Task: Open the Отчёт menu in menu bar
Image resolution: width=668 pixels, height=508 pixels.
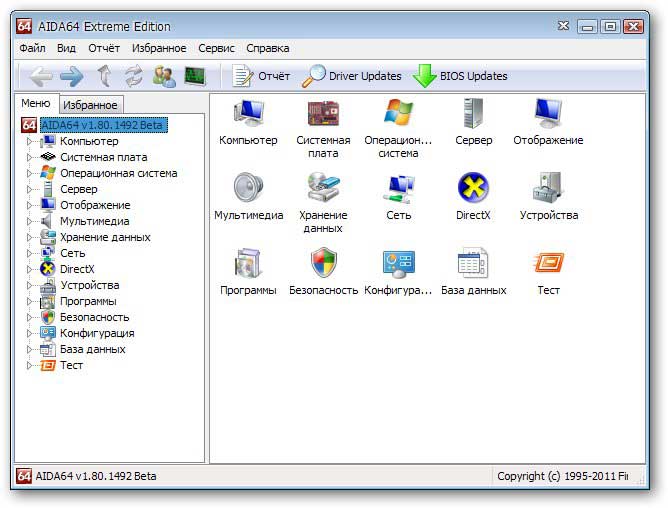Action: click(x=104, y=48)
